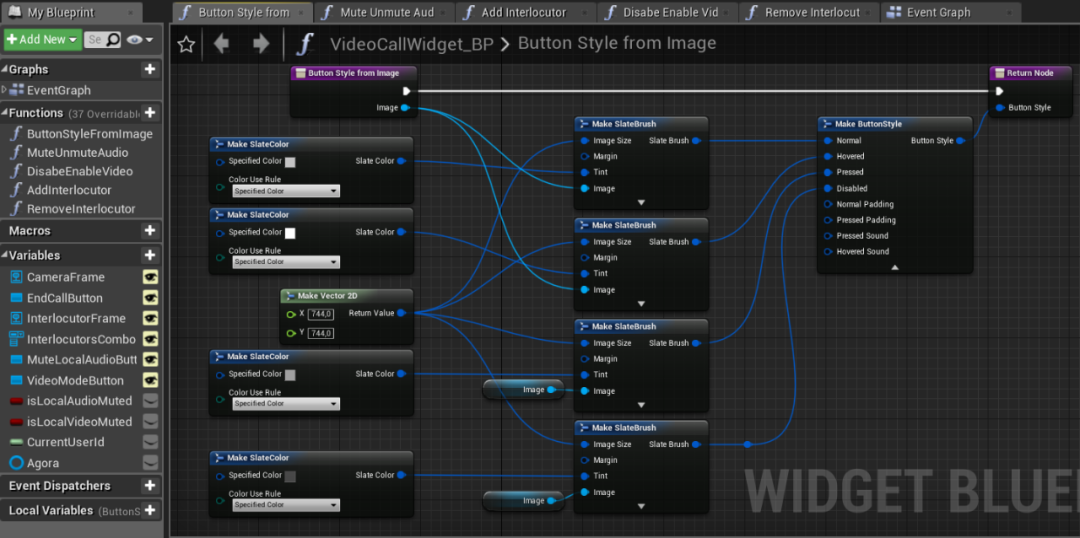1080x538 pixels.
Task: Toggle closed eye for isLocalVideoMuted variable
Action: [150, 422]
